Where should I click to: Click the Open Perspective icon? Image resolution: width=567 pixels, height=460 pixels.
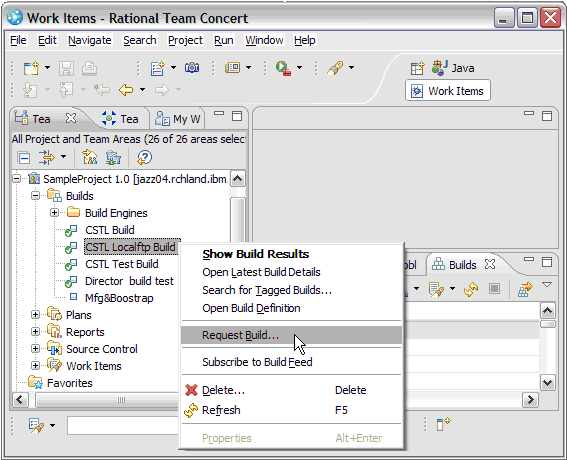point(417,68)
